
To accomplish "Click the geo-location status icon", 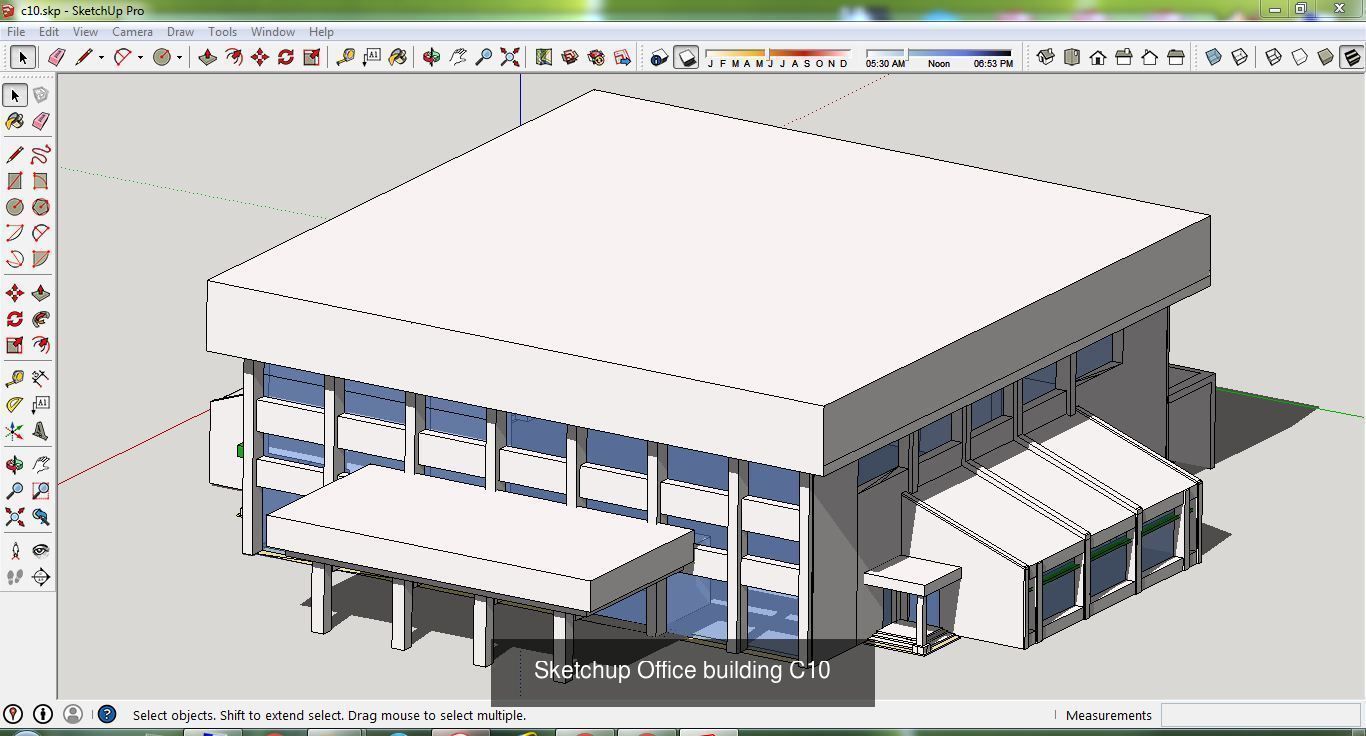I will pyautogui.click(x=13, y=714).
